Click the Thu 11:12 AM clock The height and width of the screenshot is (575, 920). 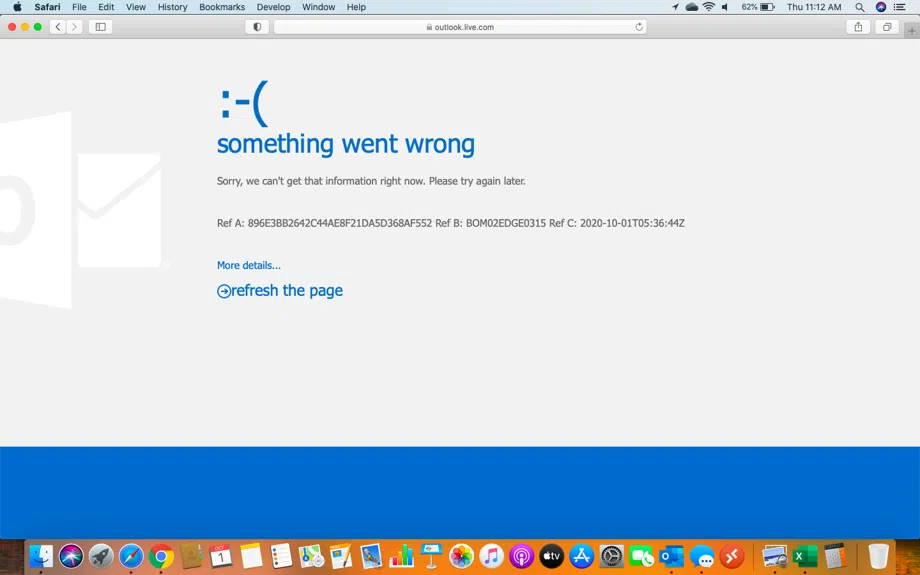814,7
